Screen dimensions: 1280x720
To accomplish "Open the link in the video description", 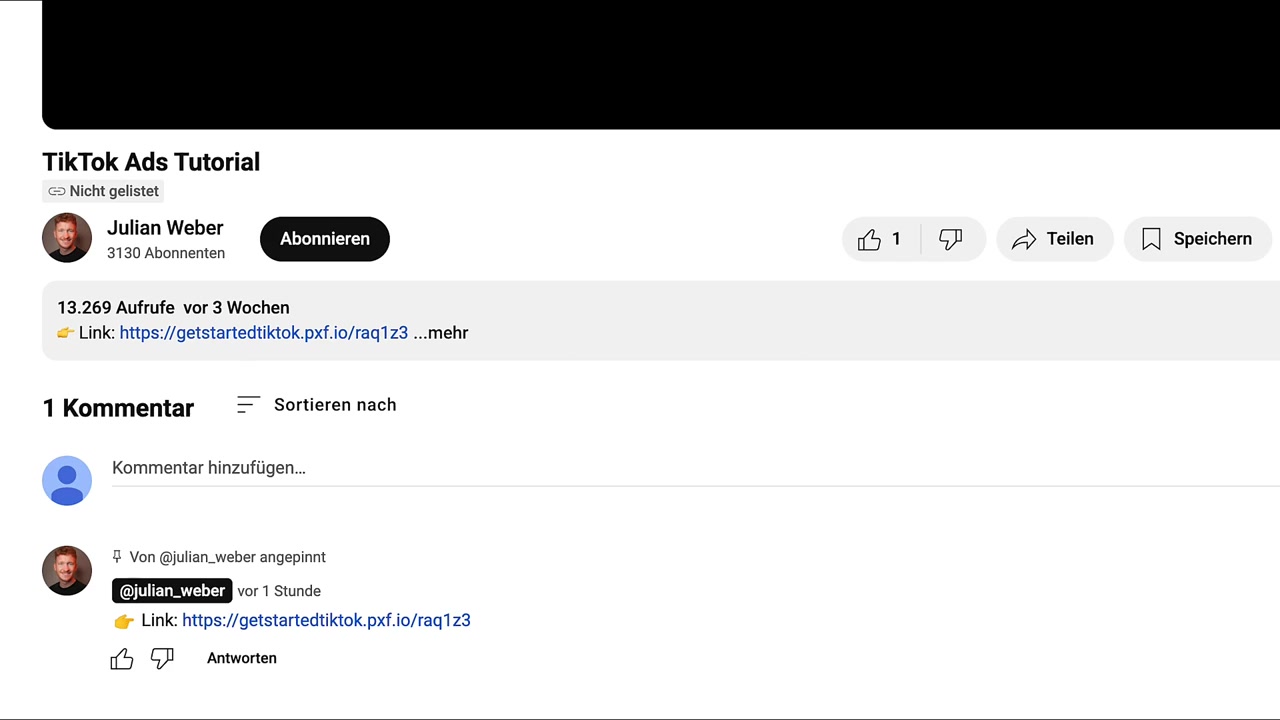I will click(x=263, y=333).
